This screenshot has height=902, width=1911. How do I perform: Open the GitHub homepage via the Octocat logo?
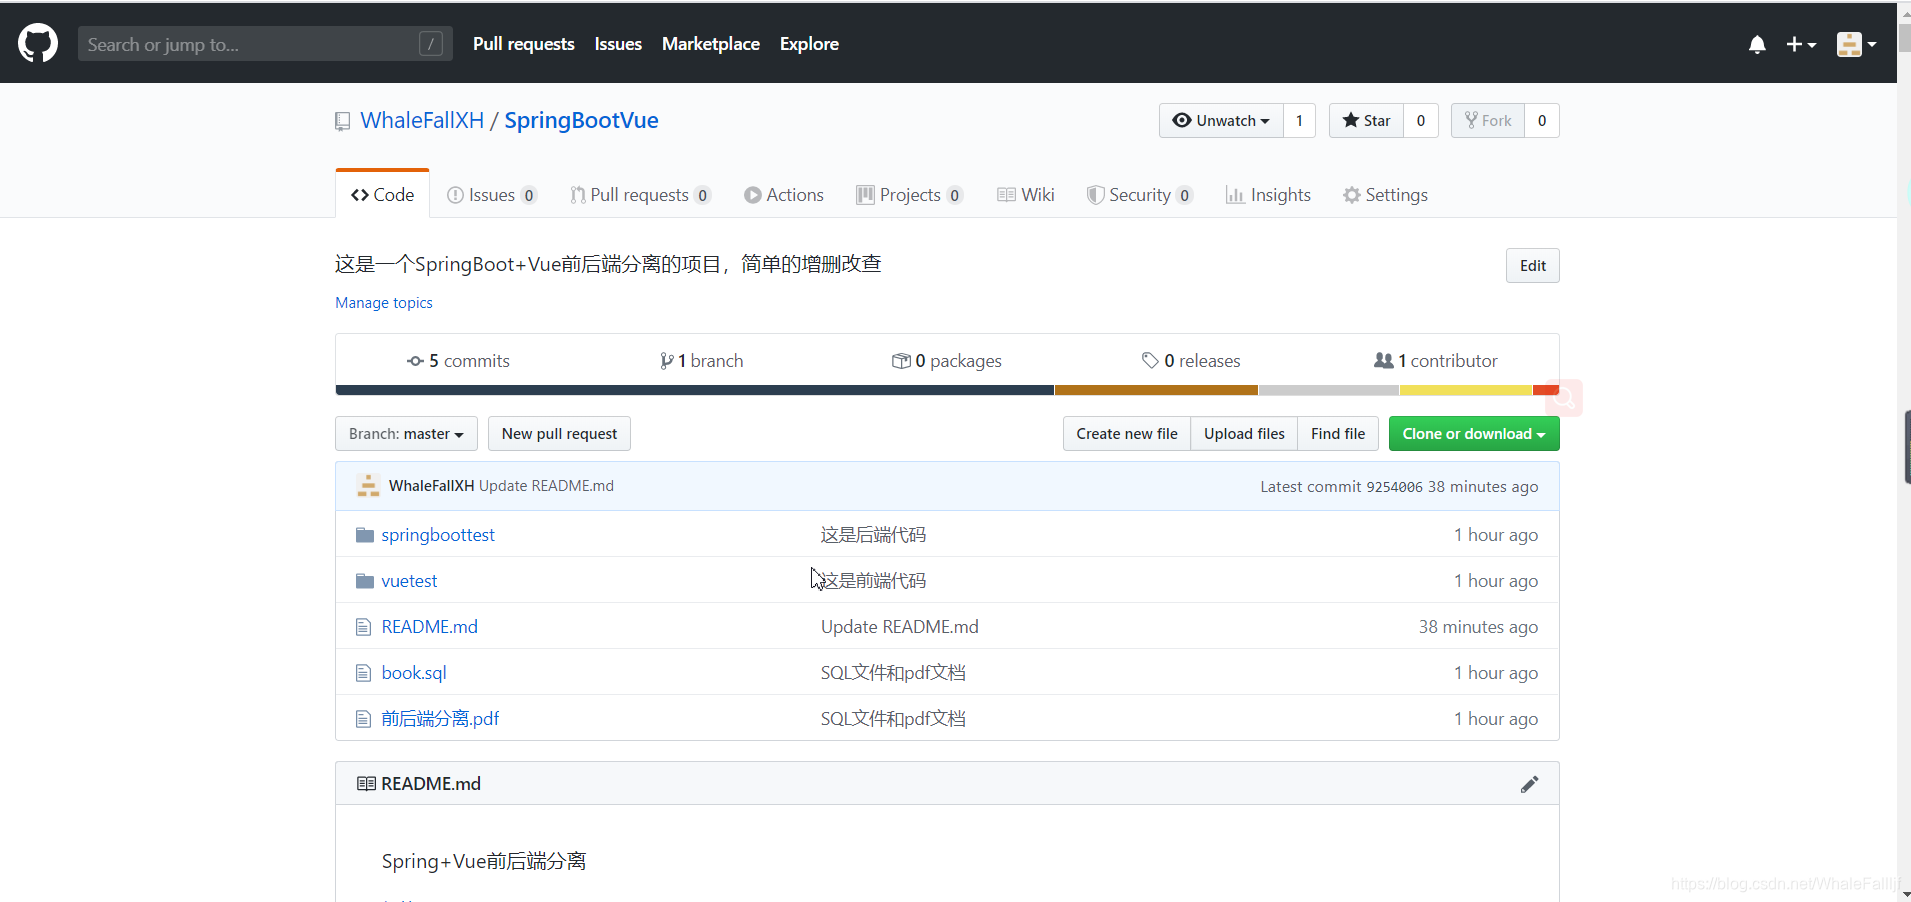click(x=38, y=44)
